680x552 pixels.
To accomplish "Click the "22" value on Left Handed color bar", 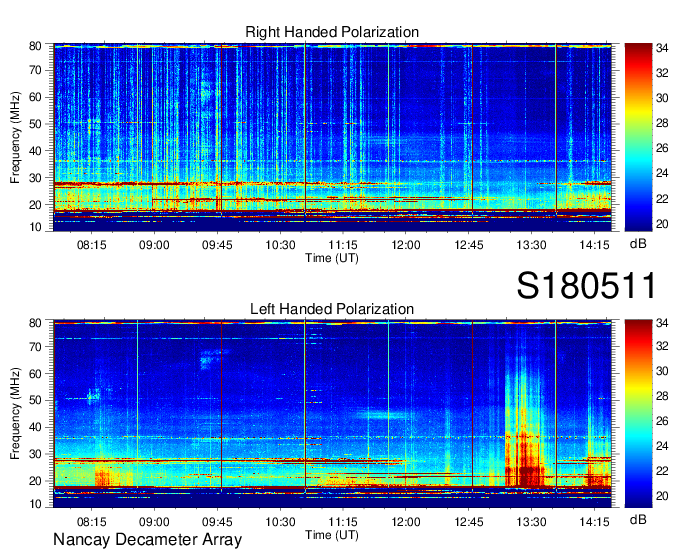I will click(x=662, y=471).
